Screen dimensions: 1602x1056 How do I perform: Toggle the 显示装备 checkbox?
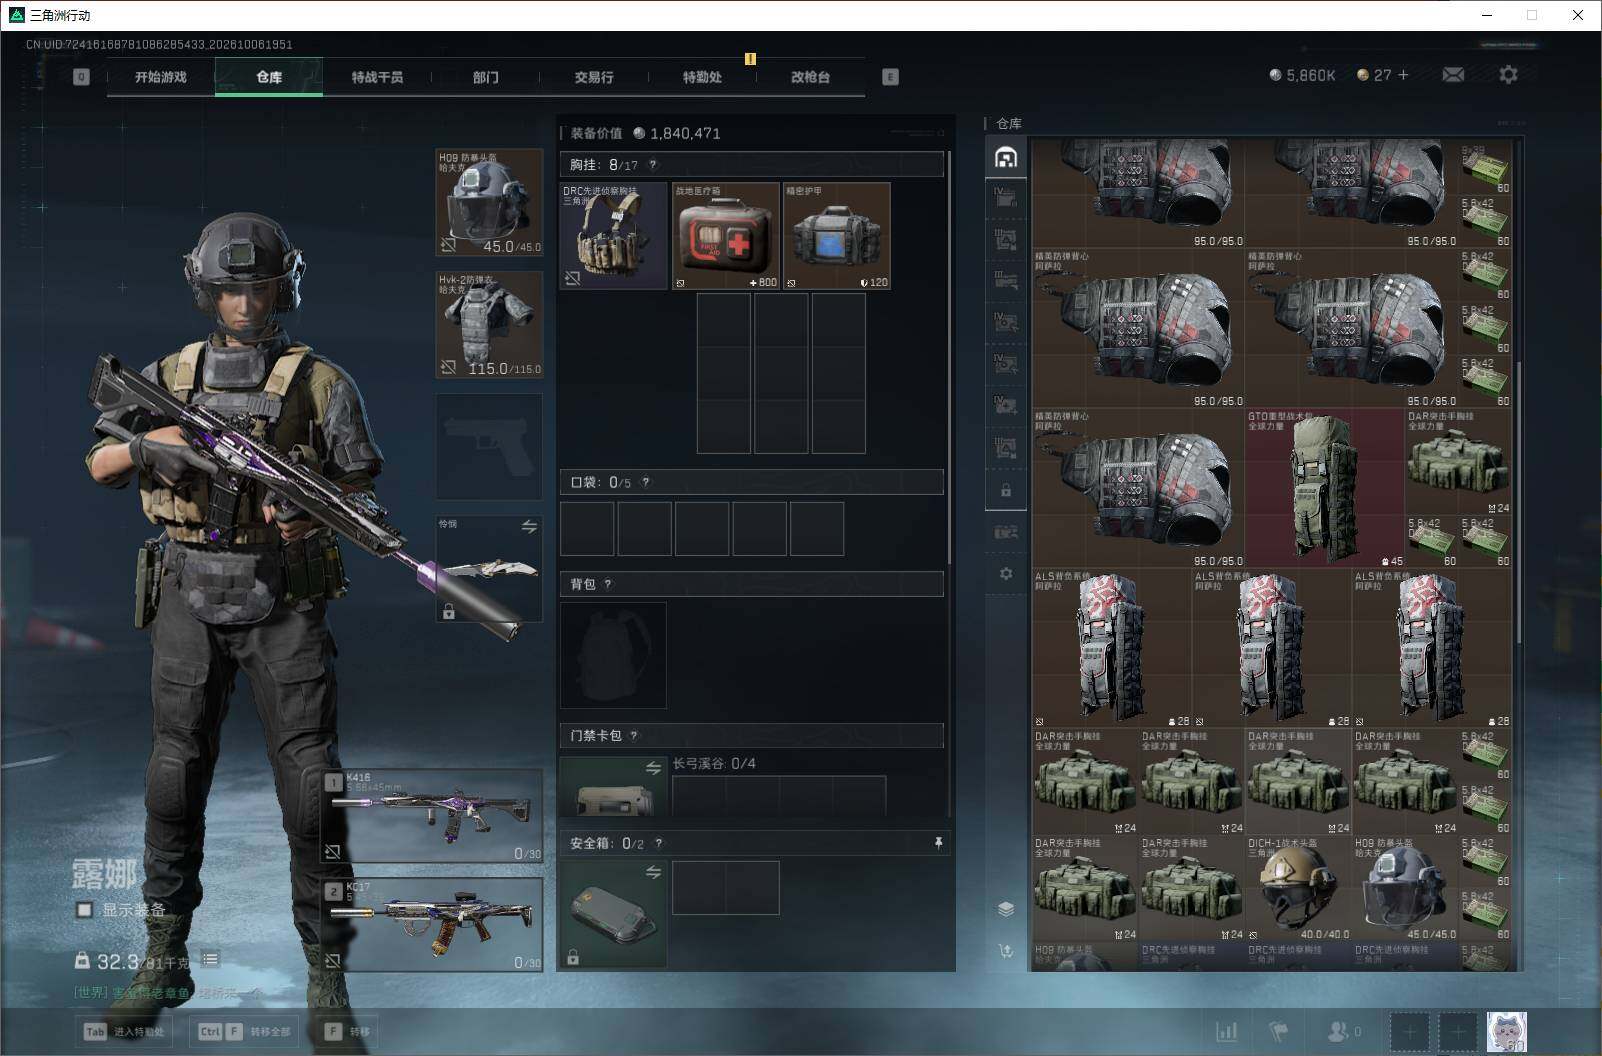tap(85, 910)
